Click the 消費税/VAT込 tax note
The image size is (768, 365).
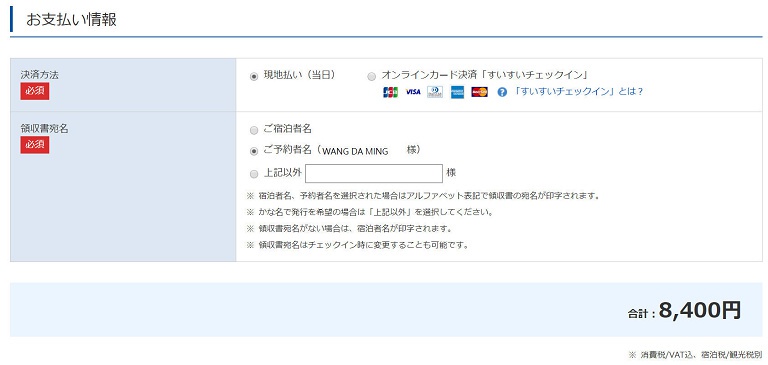(695, 354)
